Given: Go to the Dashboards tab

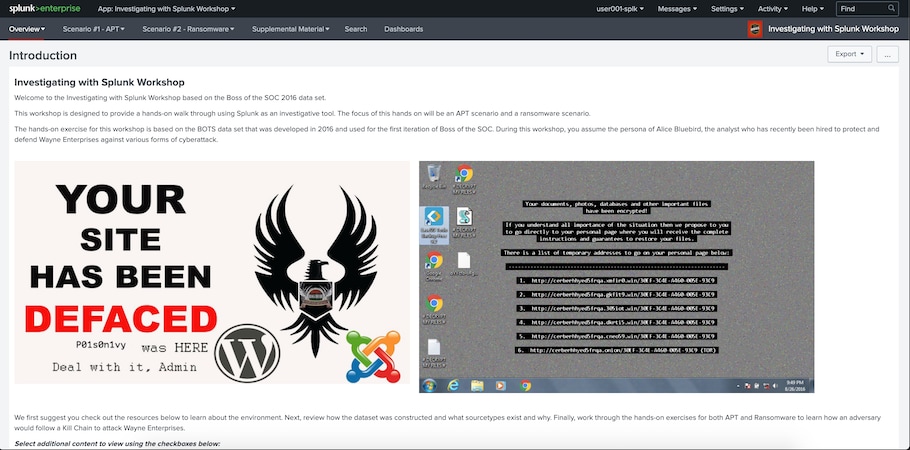Looking at the screenshot, I should (x=403, y=29).
